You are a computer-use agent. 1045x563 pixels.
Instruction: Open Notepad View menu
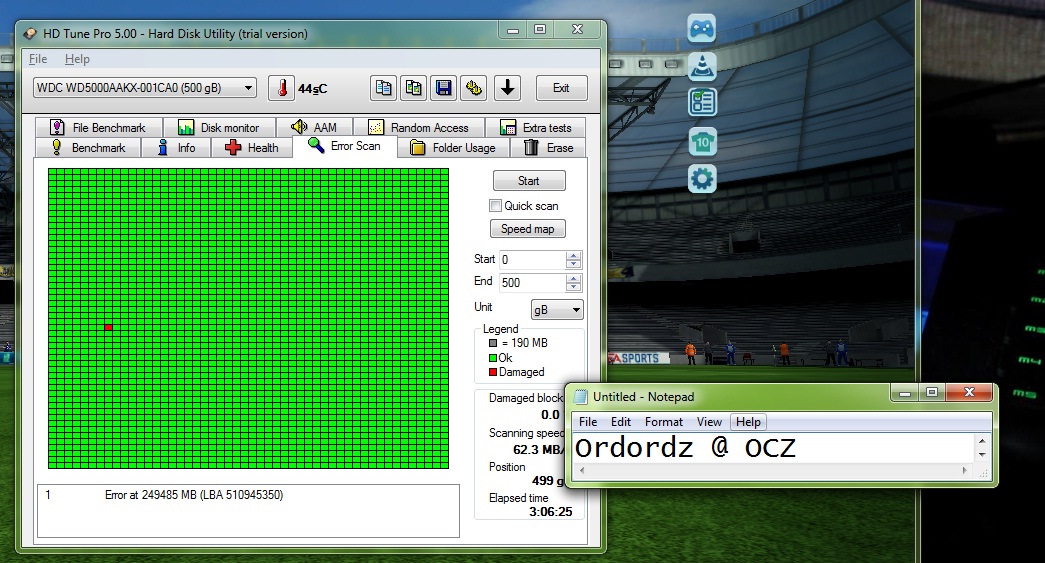(x=709, y=422)
